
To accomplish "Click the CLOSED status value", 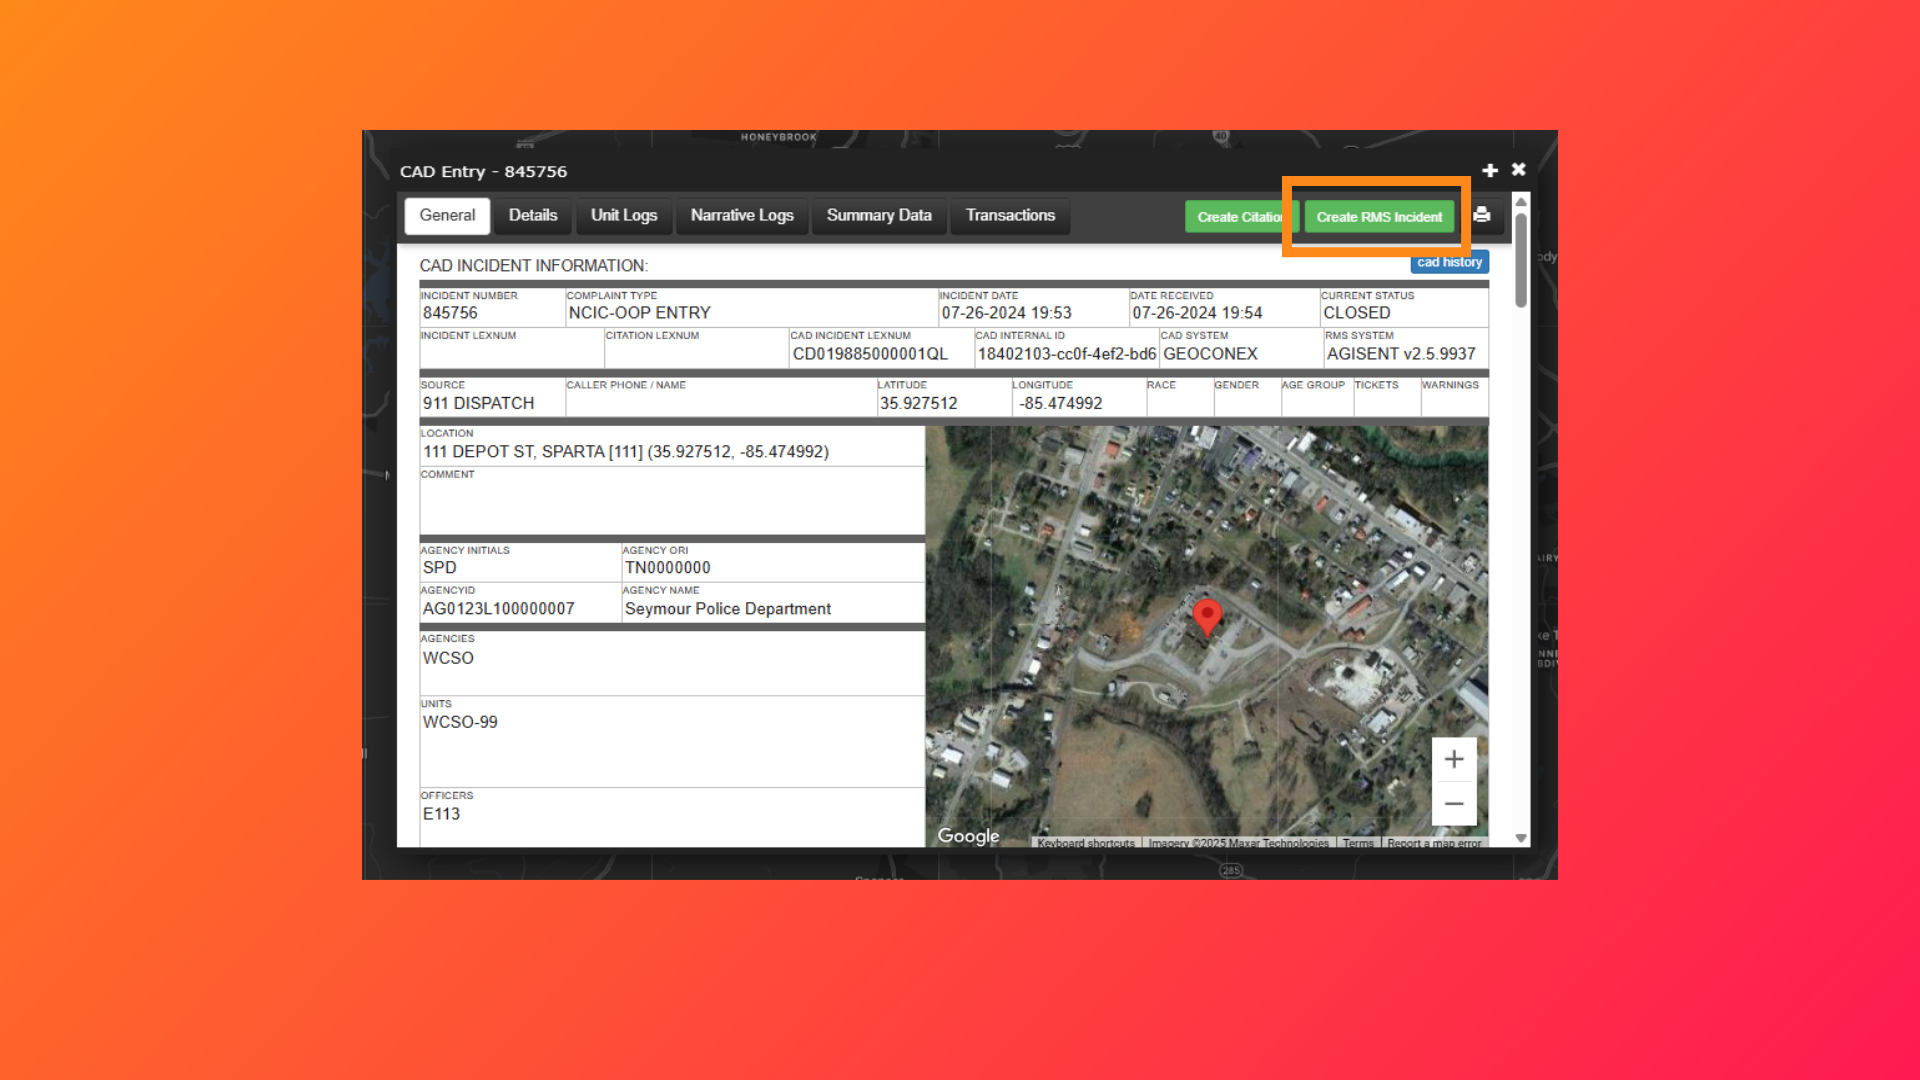I will pyautogui.click(x=1356, y=313).
